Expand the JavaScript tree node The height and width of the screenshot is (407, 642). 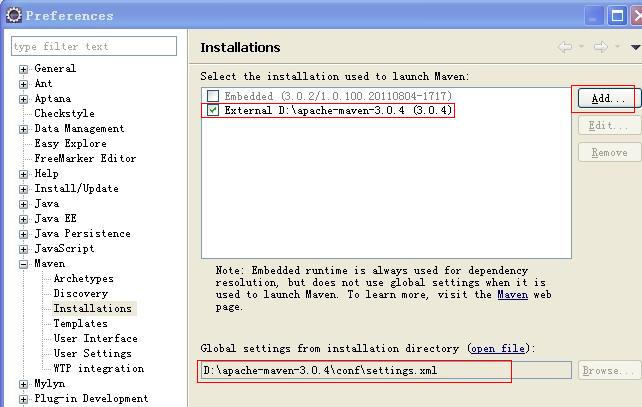[23, 249]
